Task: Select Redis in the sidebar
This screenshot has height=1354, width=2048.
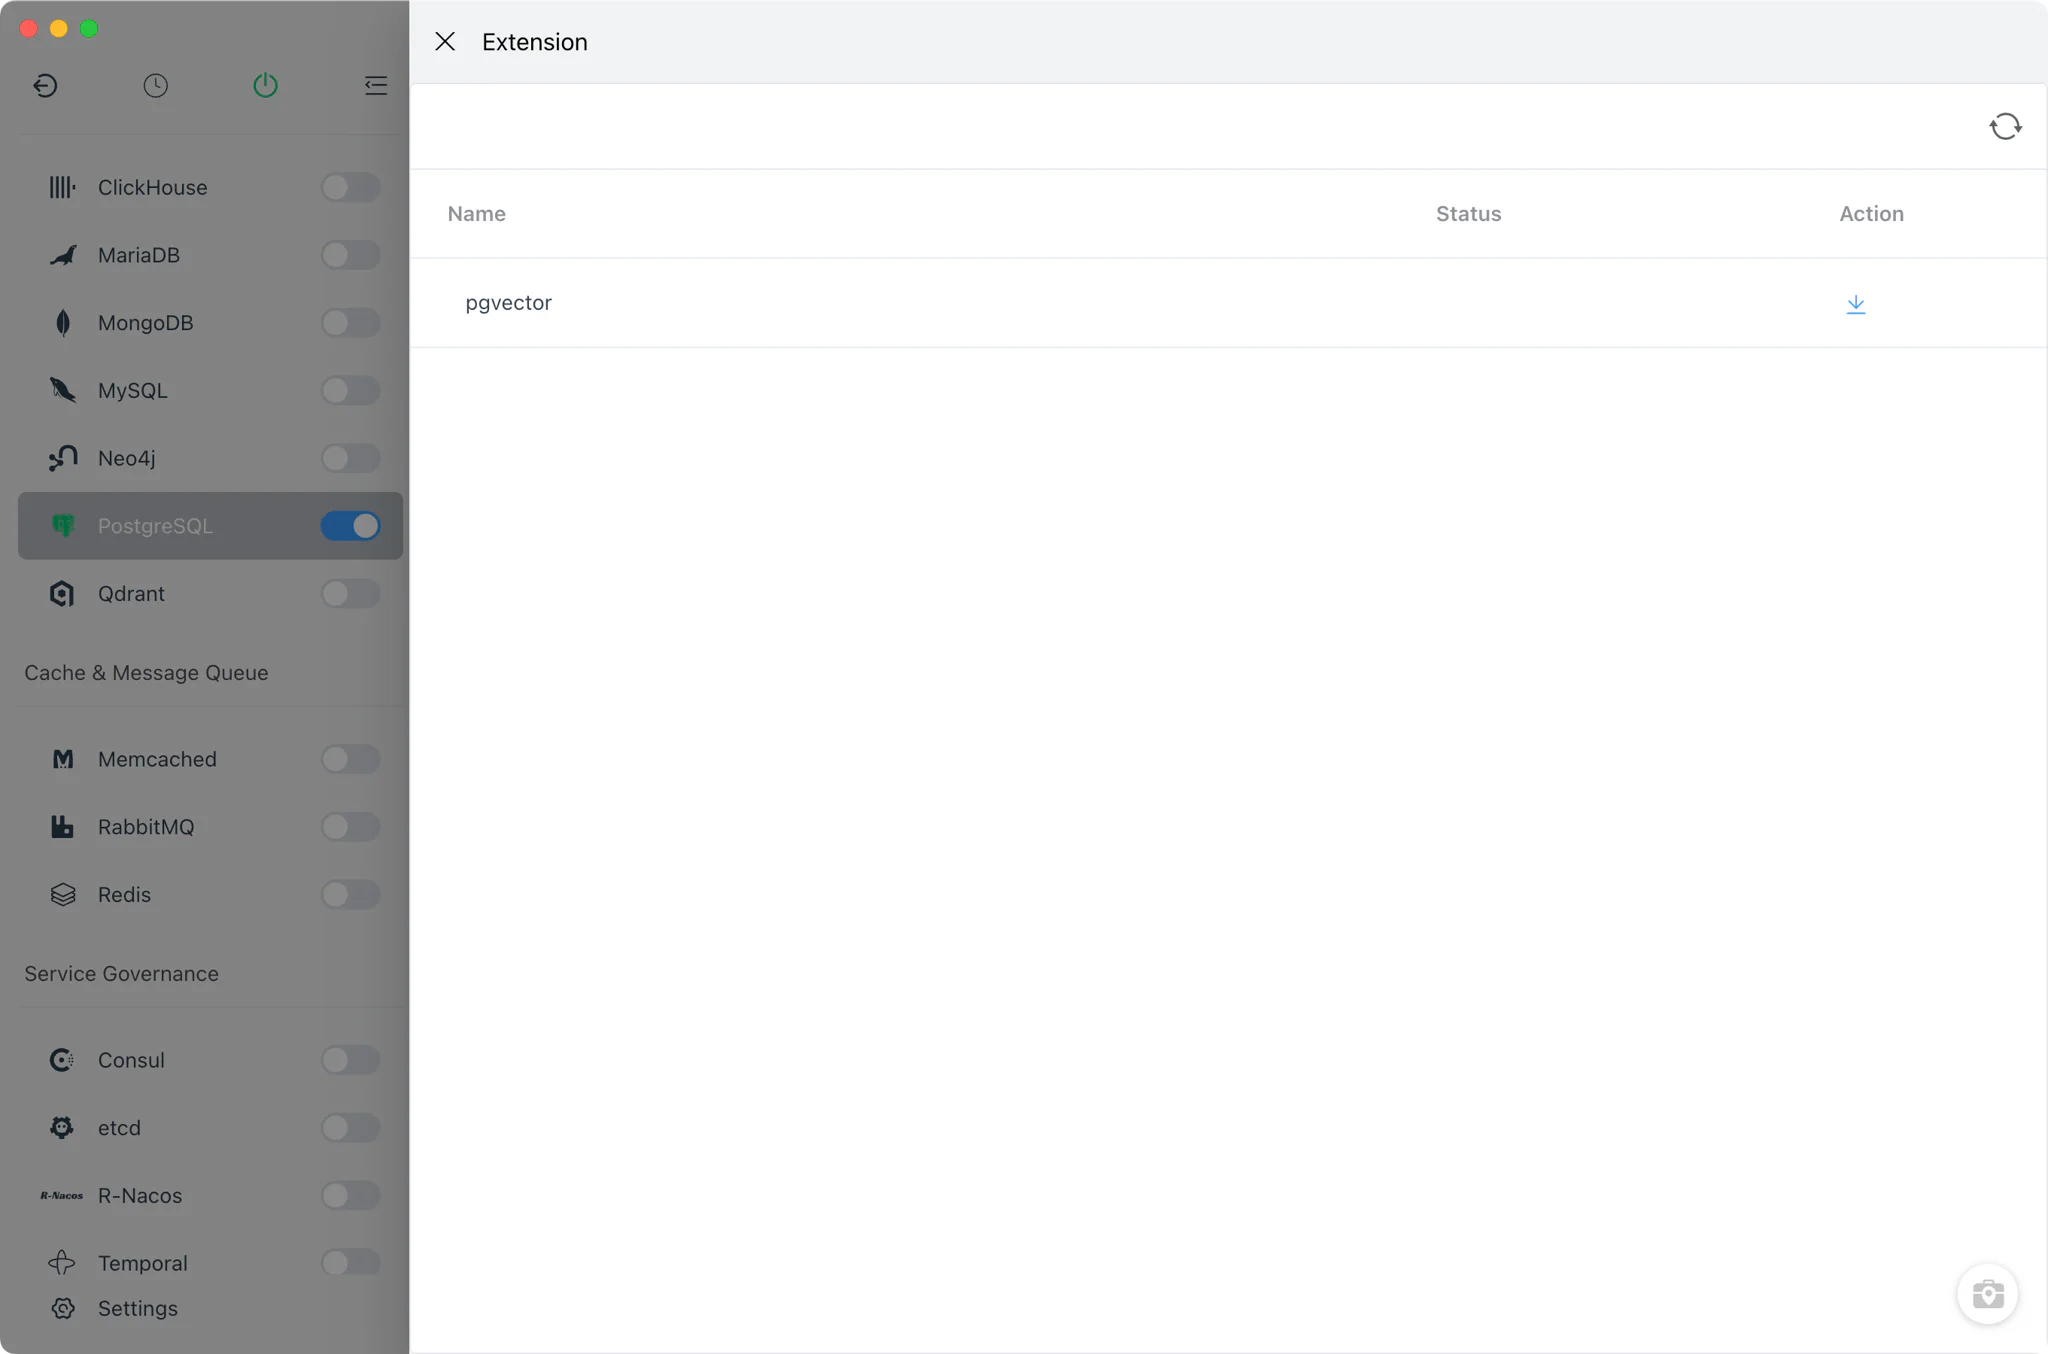Action: 210,894
